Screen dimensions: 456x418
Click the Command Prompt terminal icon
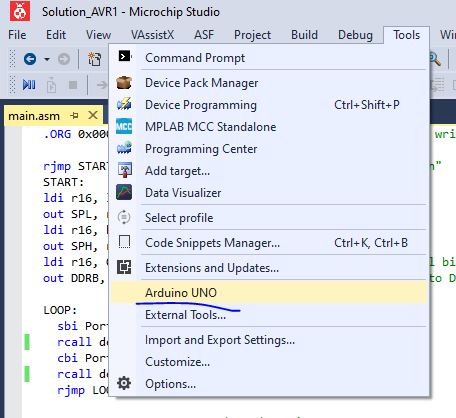[124, 56]
